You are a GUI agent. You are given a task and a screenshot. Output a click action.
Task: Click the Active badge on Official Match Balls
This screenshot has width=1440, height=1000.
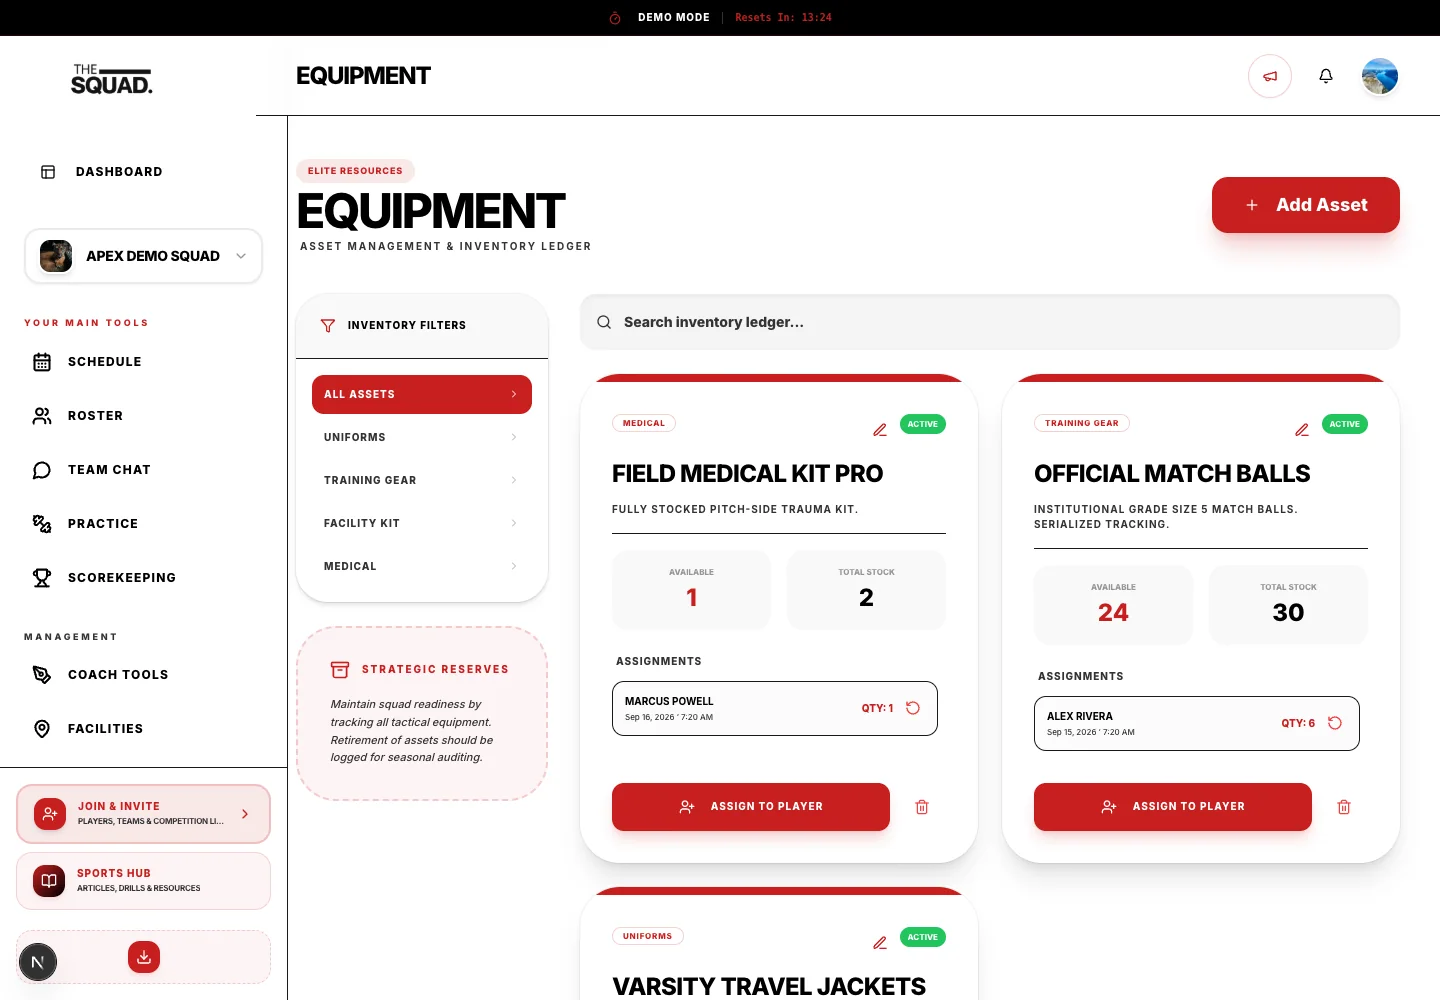pos(1345,424)
